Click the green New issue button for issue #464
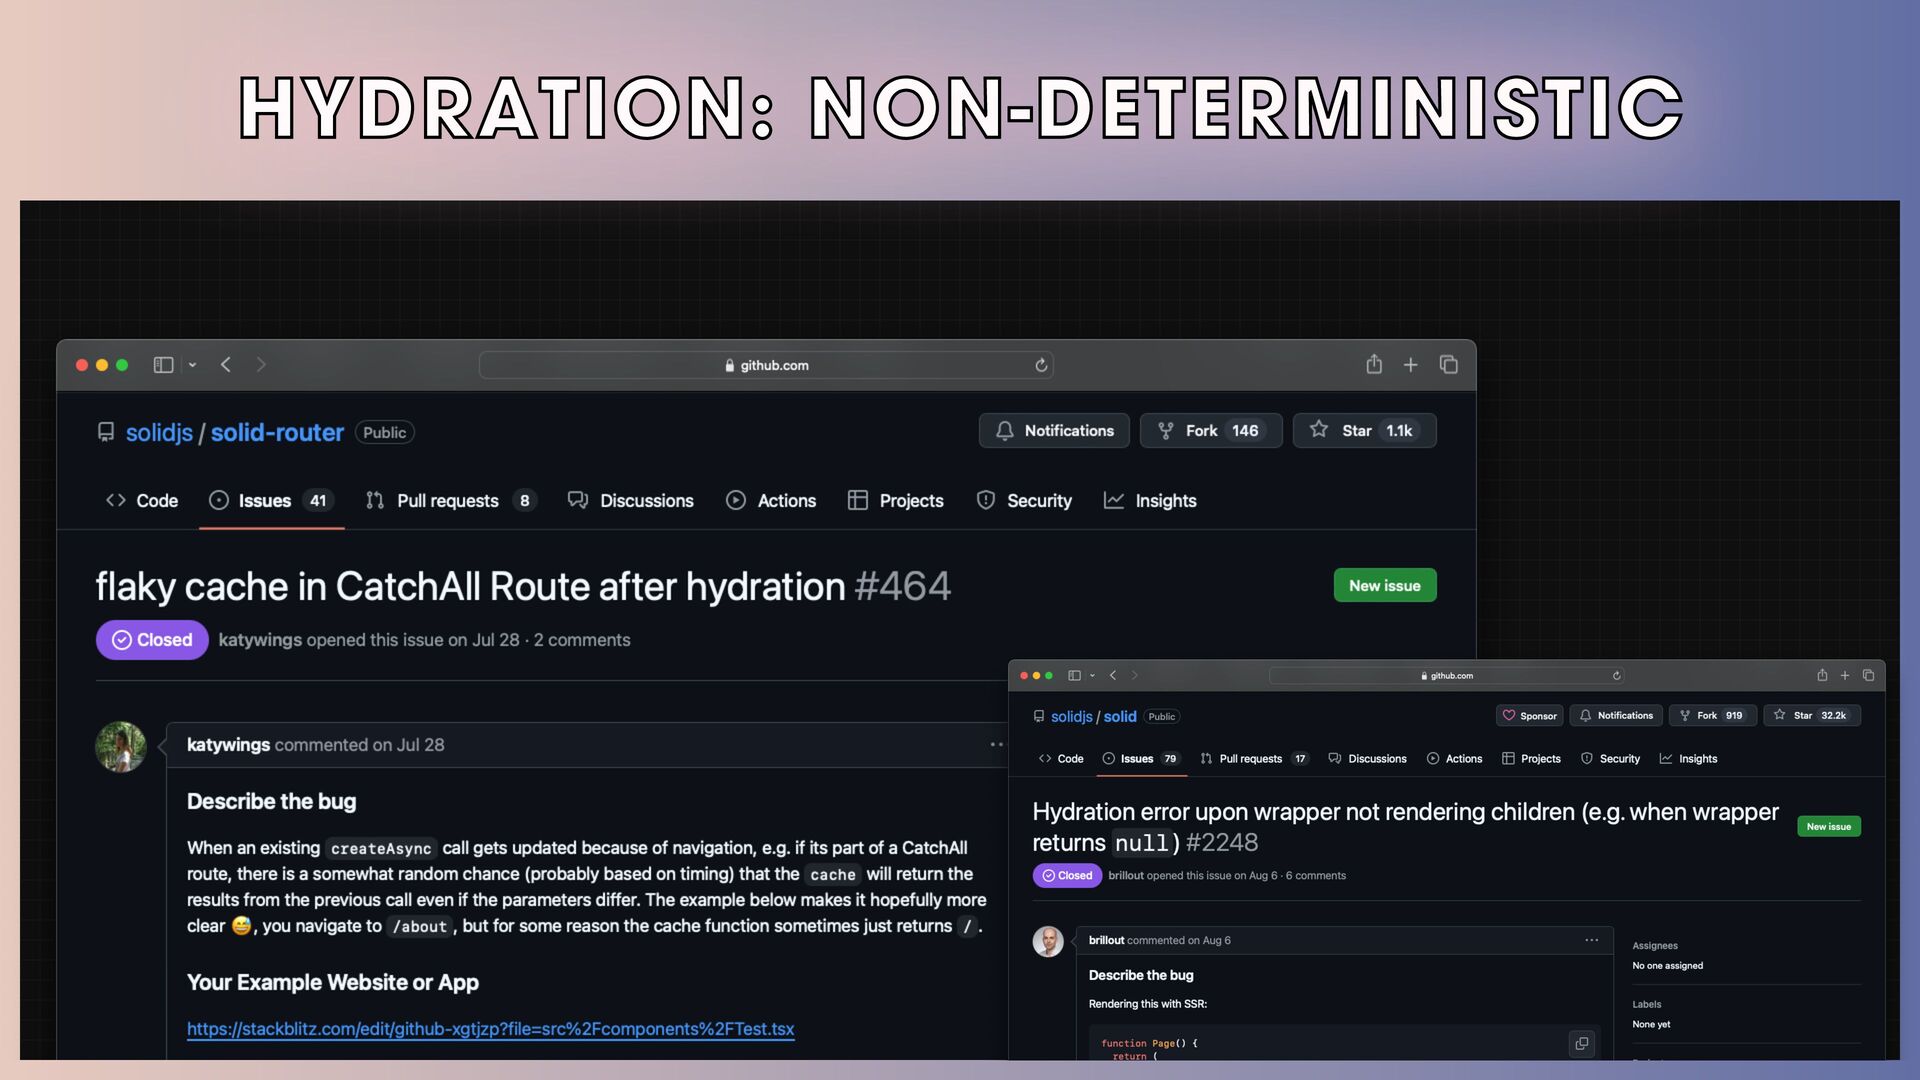The width and height of the screenshot is (1920, 1080). point(1384,586)
